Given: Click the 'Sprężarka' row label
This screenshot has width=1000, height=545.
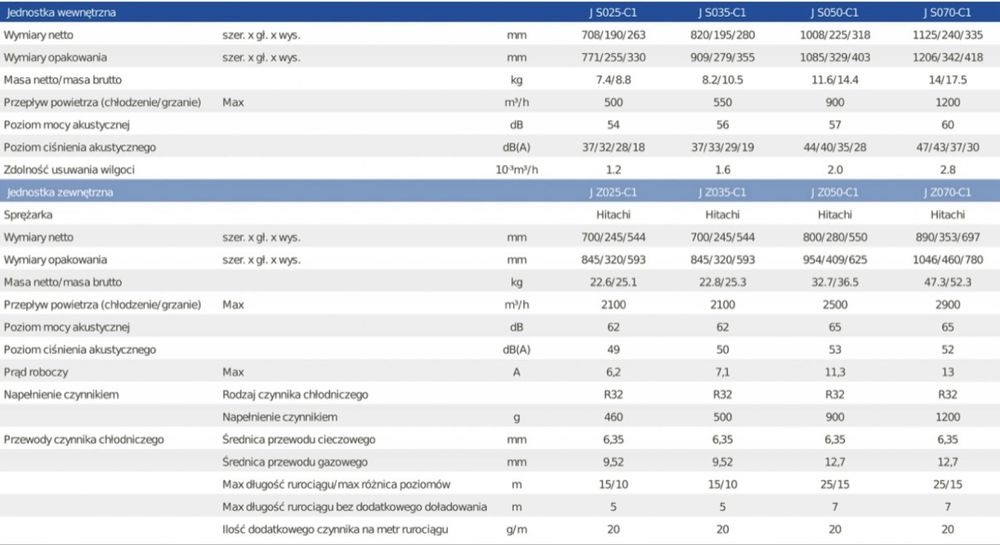Looking at the screenshot, I should click(x=28, y=215).
